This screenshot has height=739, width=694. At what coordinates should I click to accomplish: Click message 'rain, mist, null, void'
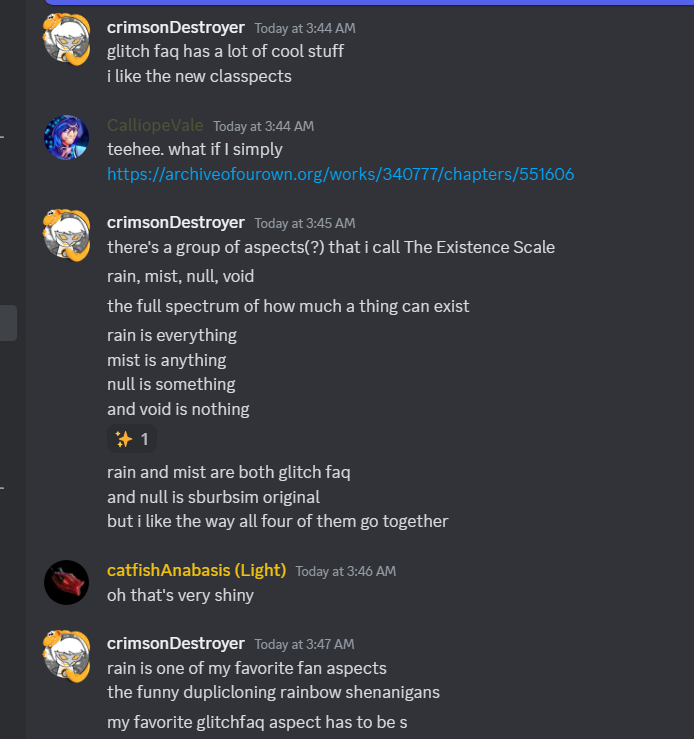[180, 276]
